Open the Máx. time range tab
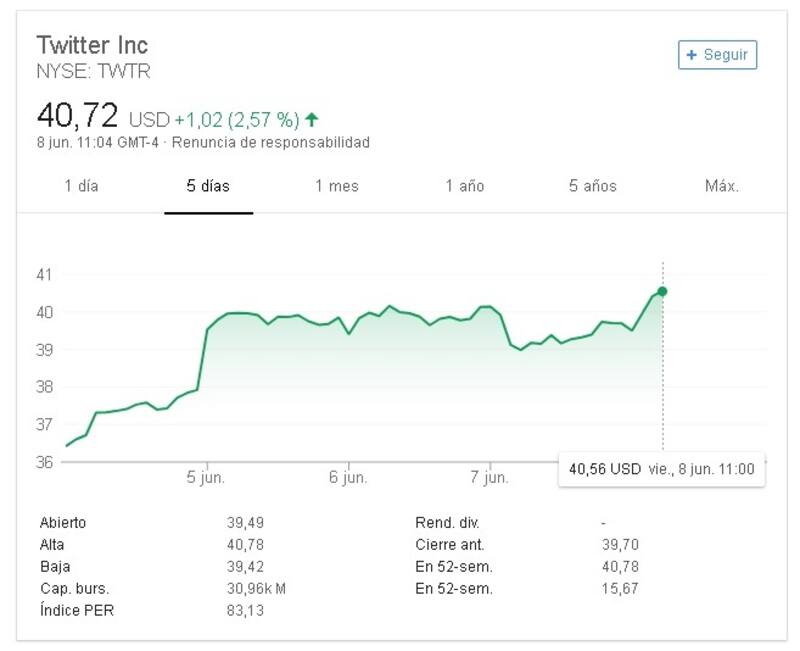The image size is (800, 651). pyautogui.click(x=721, y=186)
